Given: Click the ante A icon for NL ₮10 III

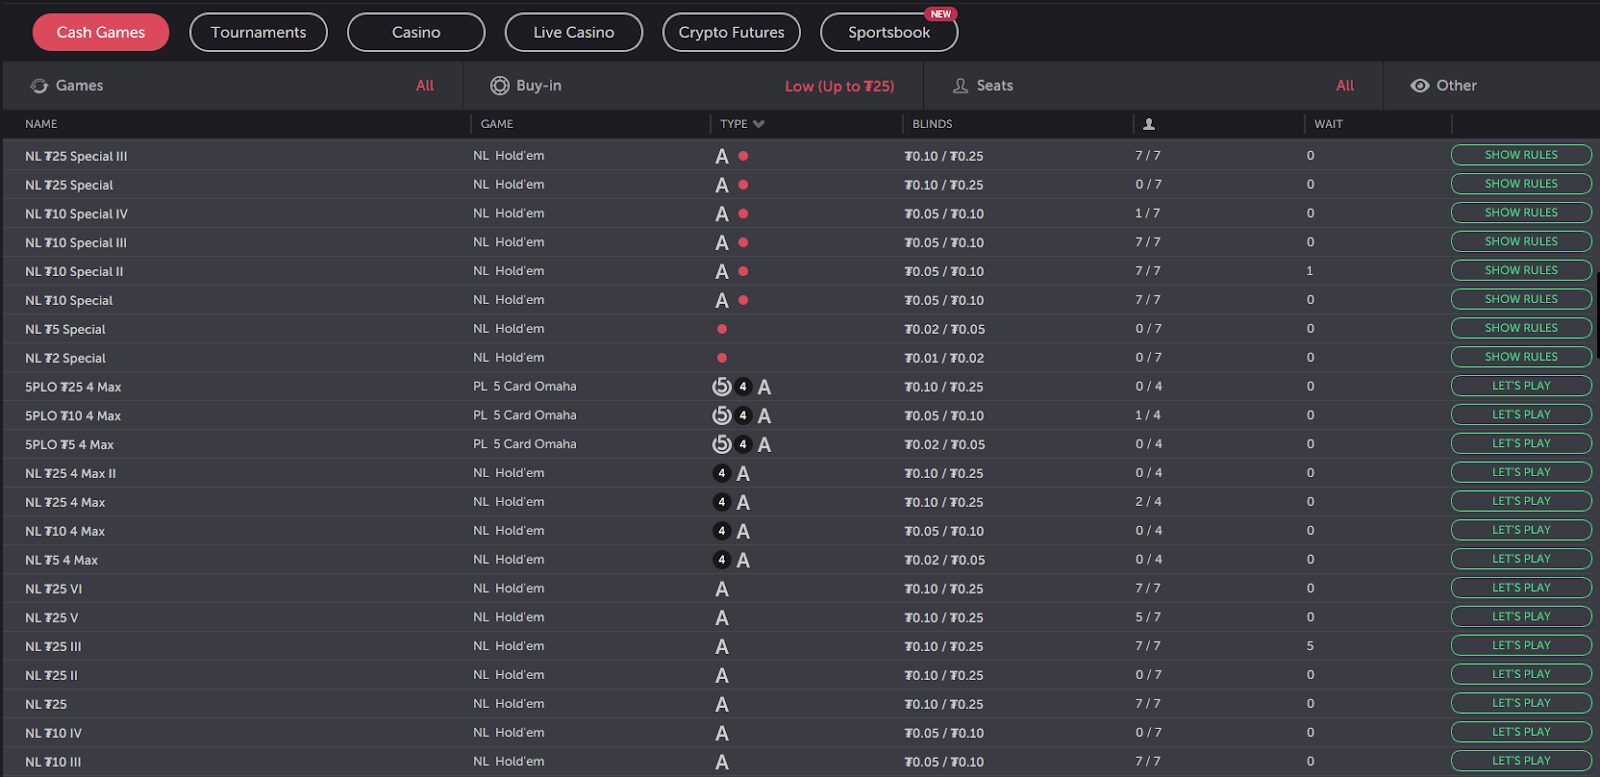Looking at the screenshot, I should coord(722,762).
